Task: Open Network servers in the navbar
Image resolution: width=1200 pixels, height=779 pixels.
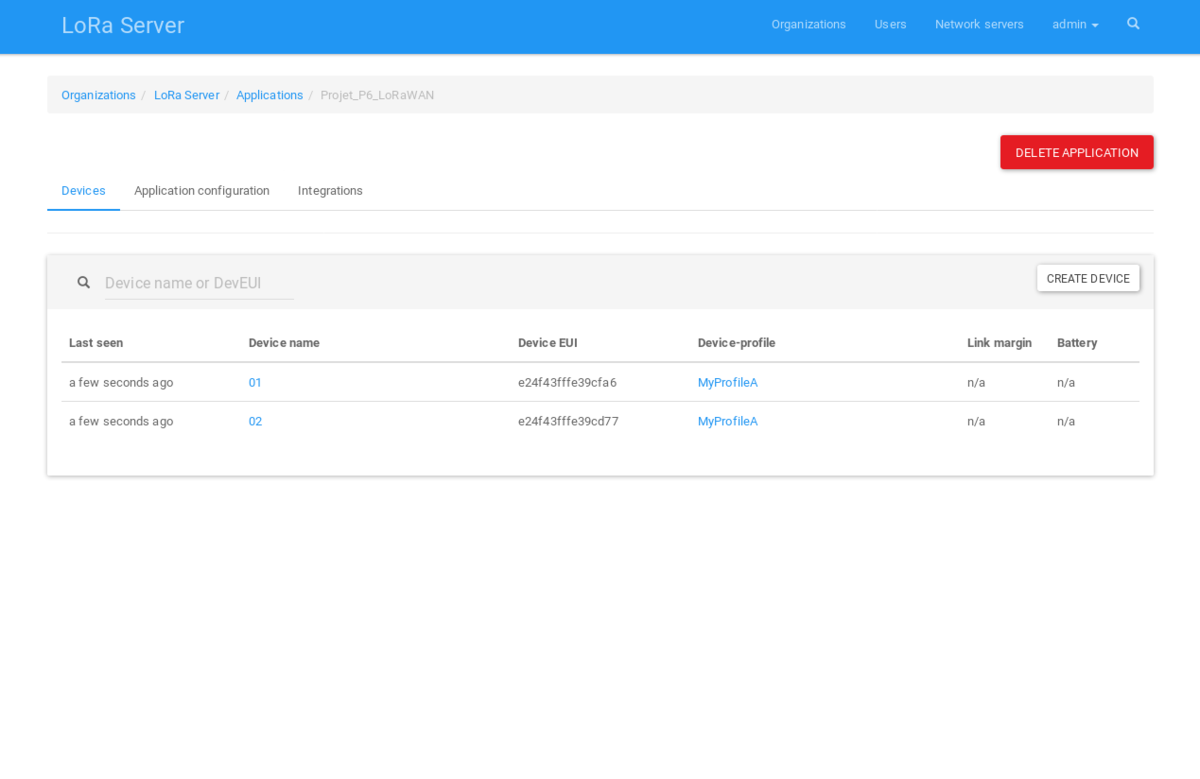Action: (979, 24)
